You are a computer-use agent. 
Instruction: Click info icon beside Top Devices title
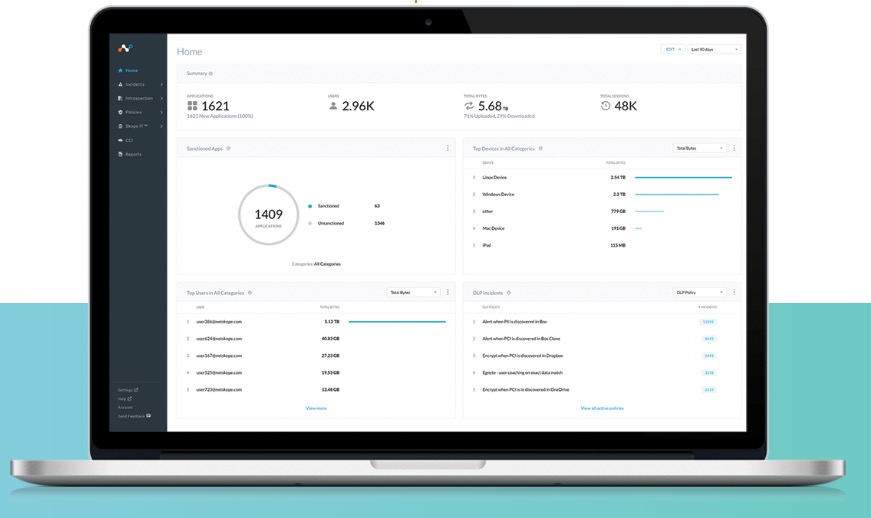(540, 148)
